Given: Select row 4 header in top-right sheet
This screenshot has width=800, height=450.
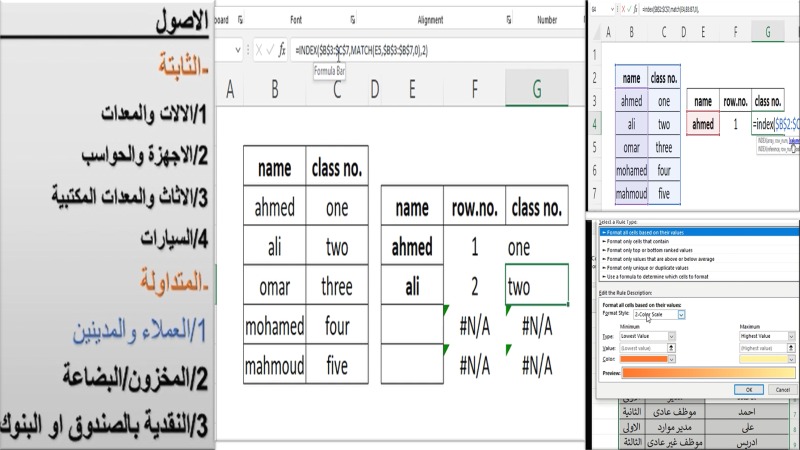Looking at the screenshot, I should [x=594, y=124].
